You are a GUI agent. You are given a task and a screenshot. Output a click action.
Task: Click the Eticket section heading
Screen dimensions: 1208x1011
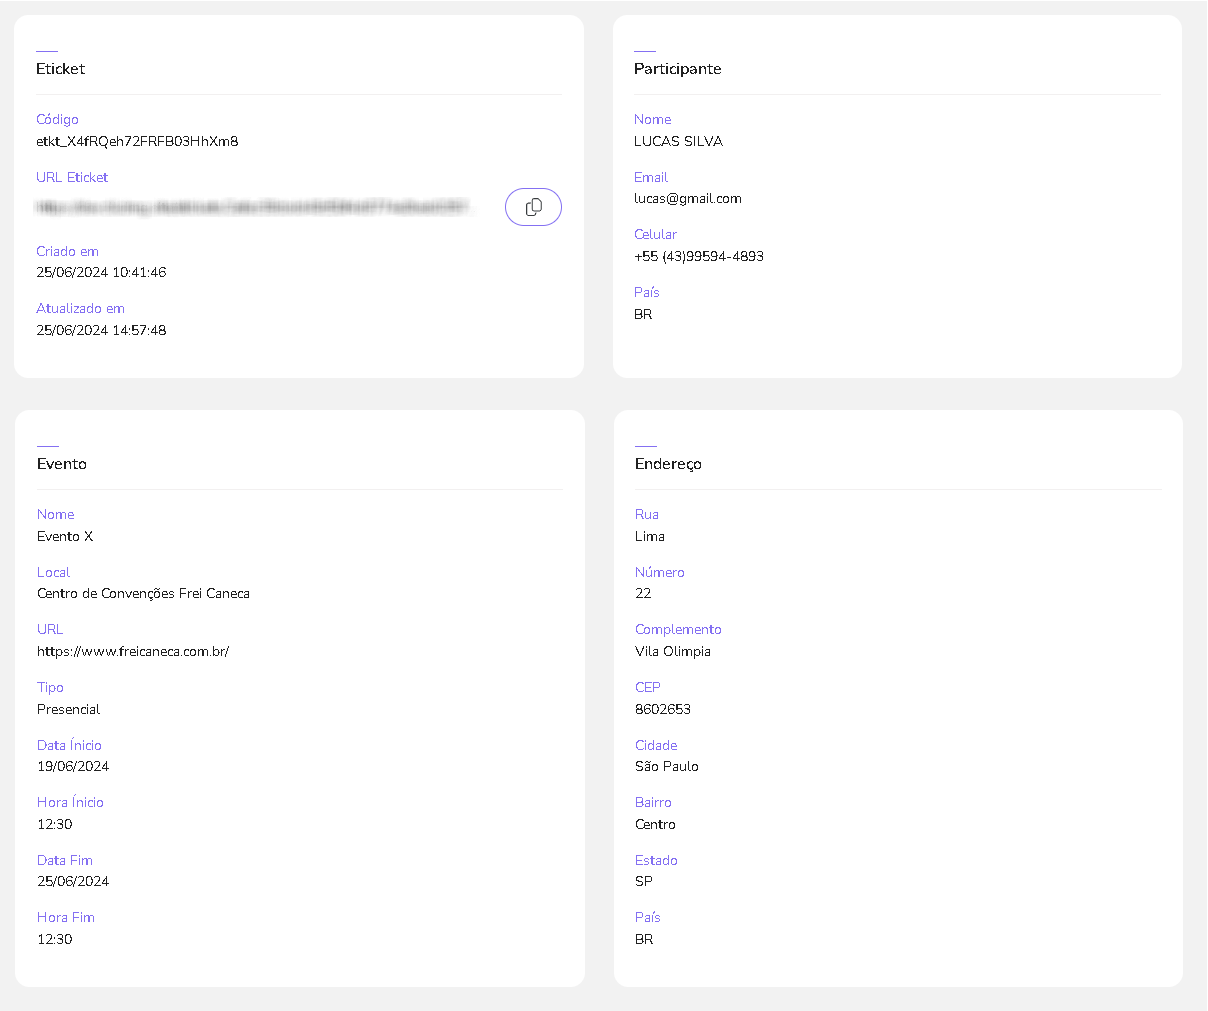tap(61, 69)
